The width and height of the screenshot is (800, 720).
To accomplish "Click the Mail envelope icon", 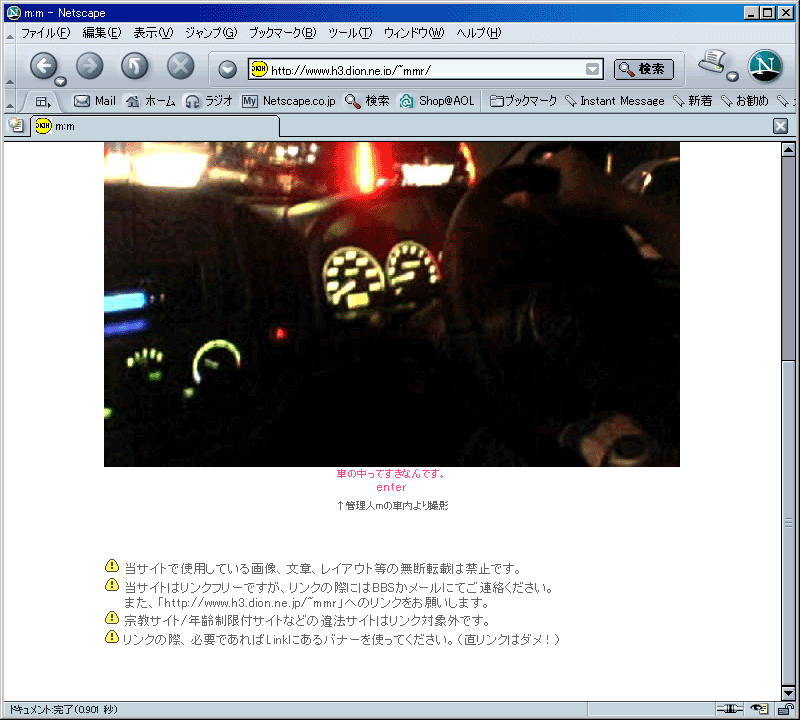I will [82, 101].
